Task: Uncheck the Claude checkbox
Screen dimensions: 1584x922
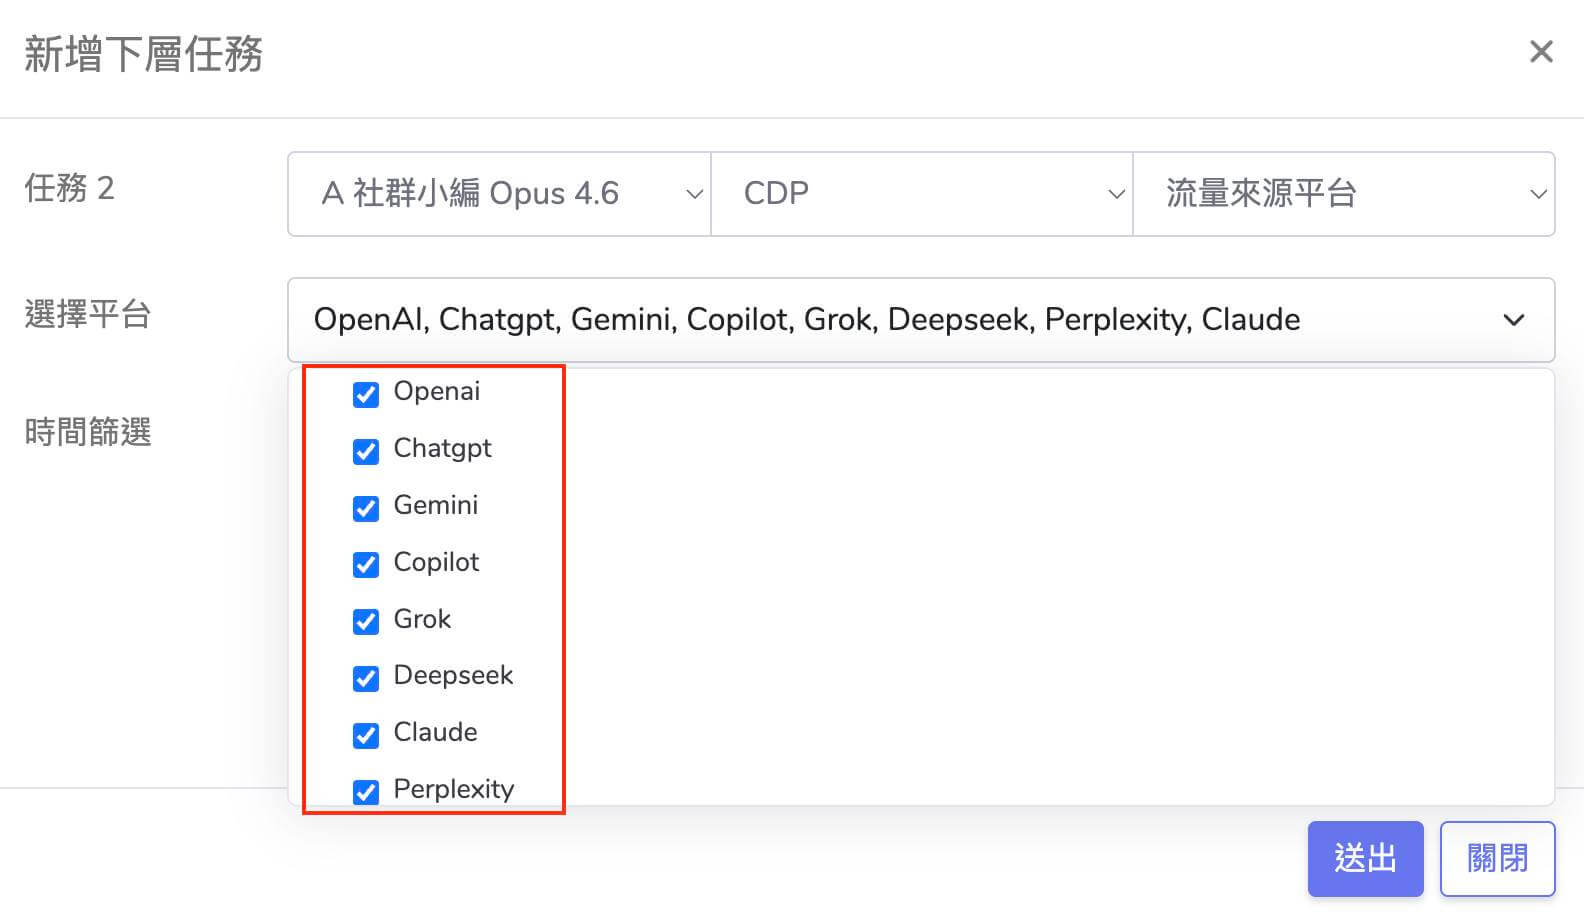Action: [366, 735]
